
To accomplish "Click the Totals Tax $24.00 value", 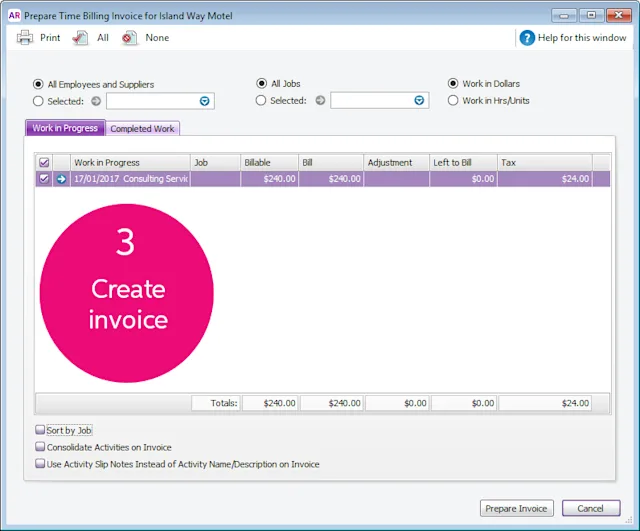I will [x=545, y=403].
